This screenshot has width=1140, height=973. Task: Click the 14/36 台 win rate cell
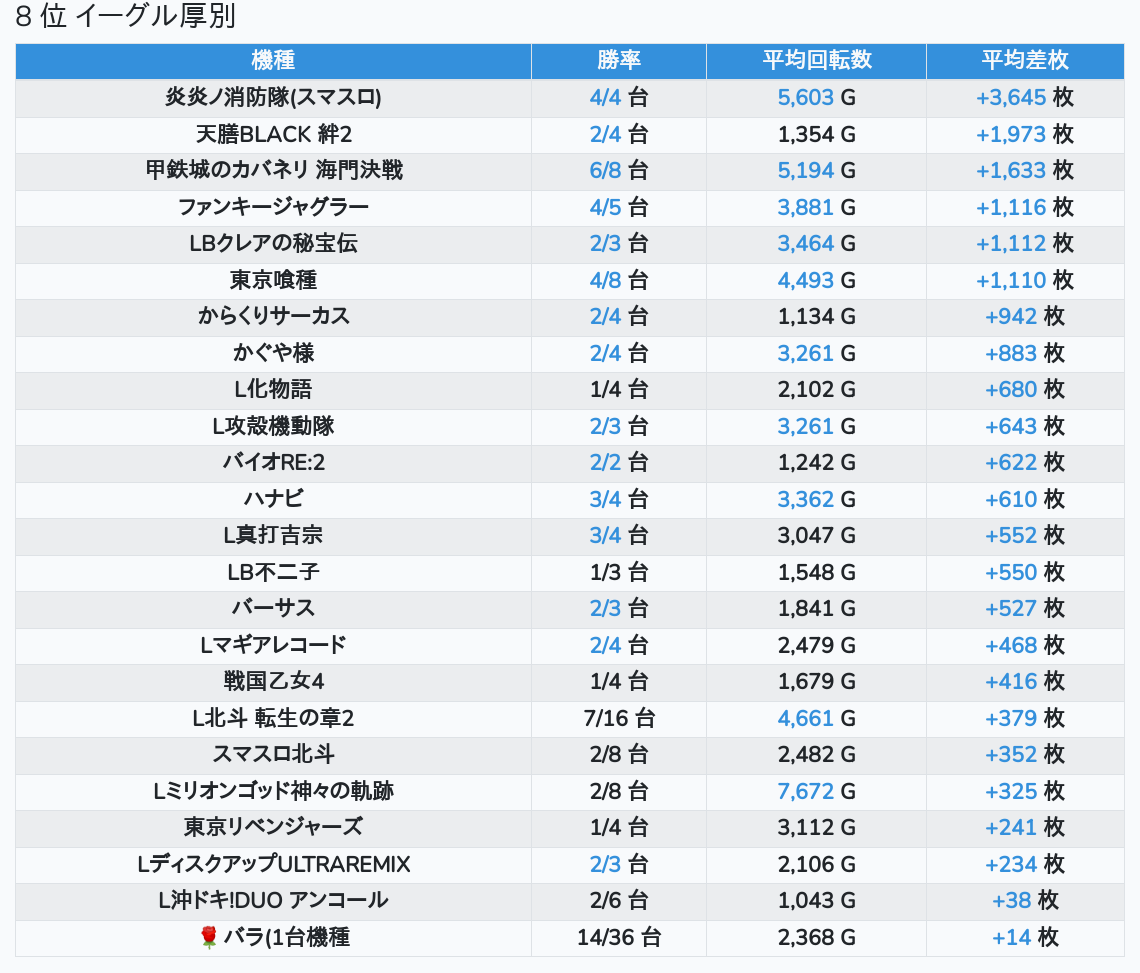tap(618, 937)
